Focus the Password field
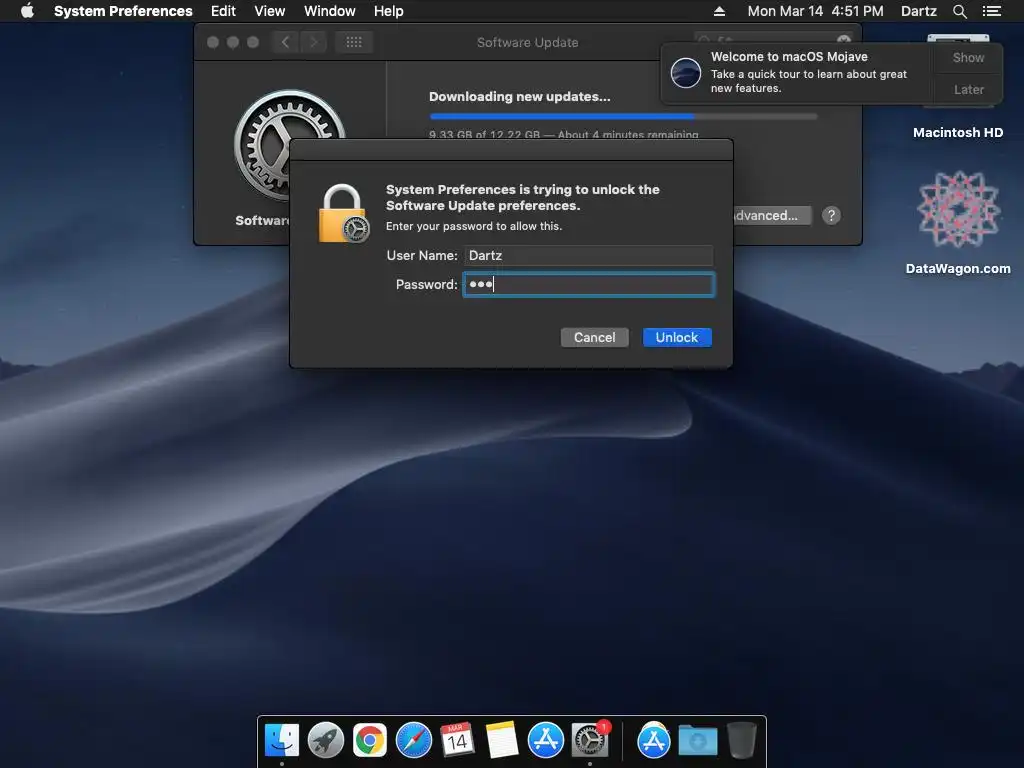 [x=588, y=285]
